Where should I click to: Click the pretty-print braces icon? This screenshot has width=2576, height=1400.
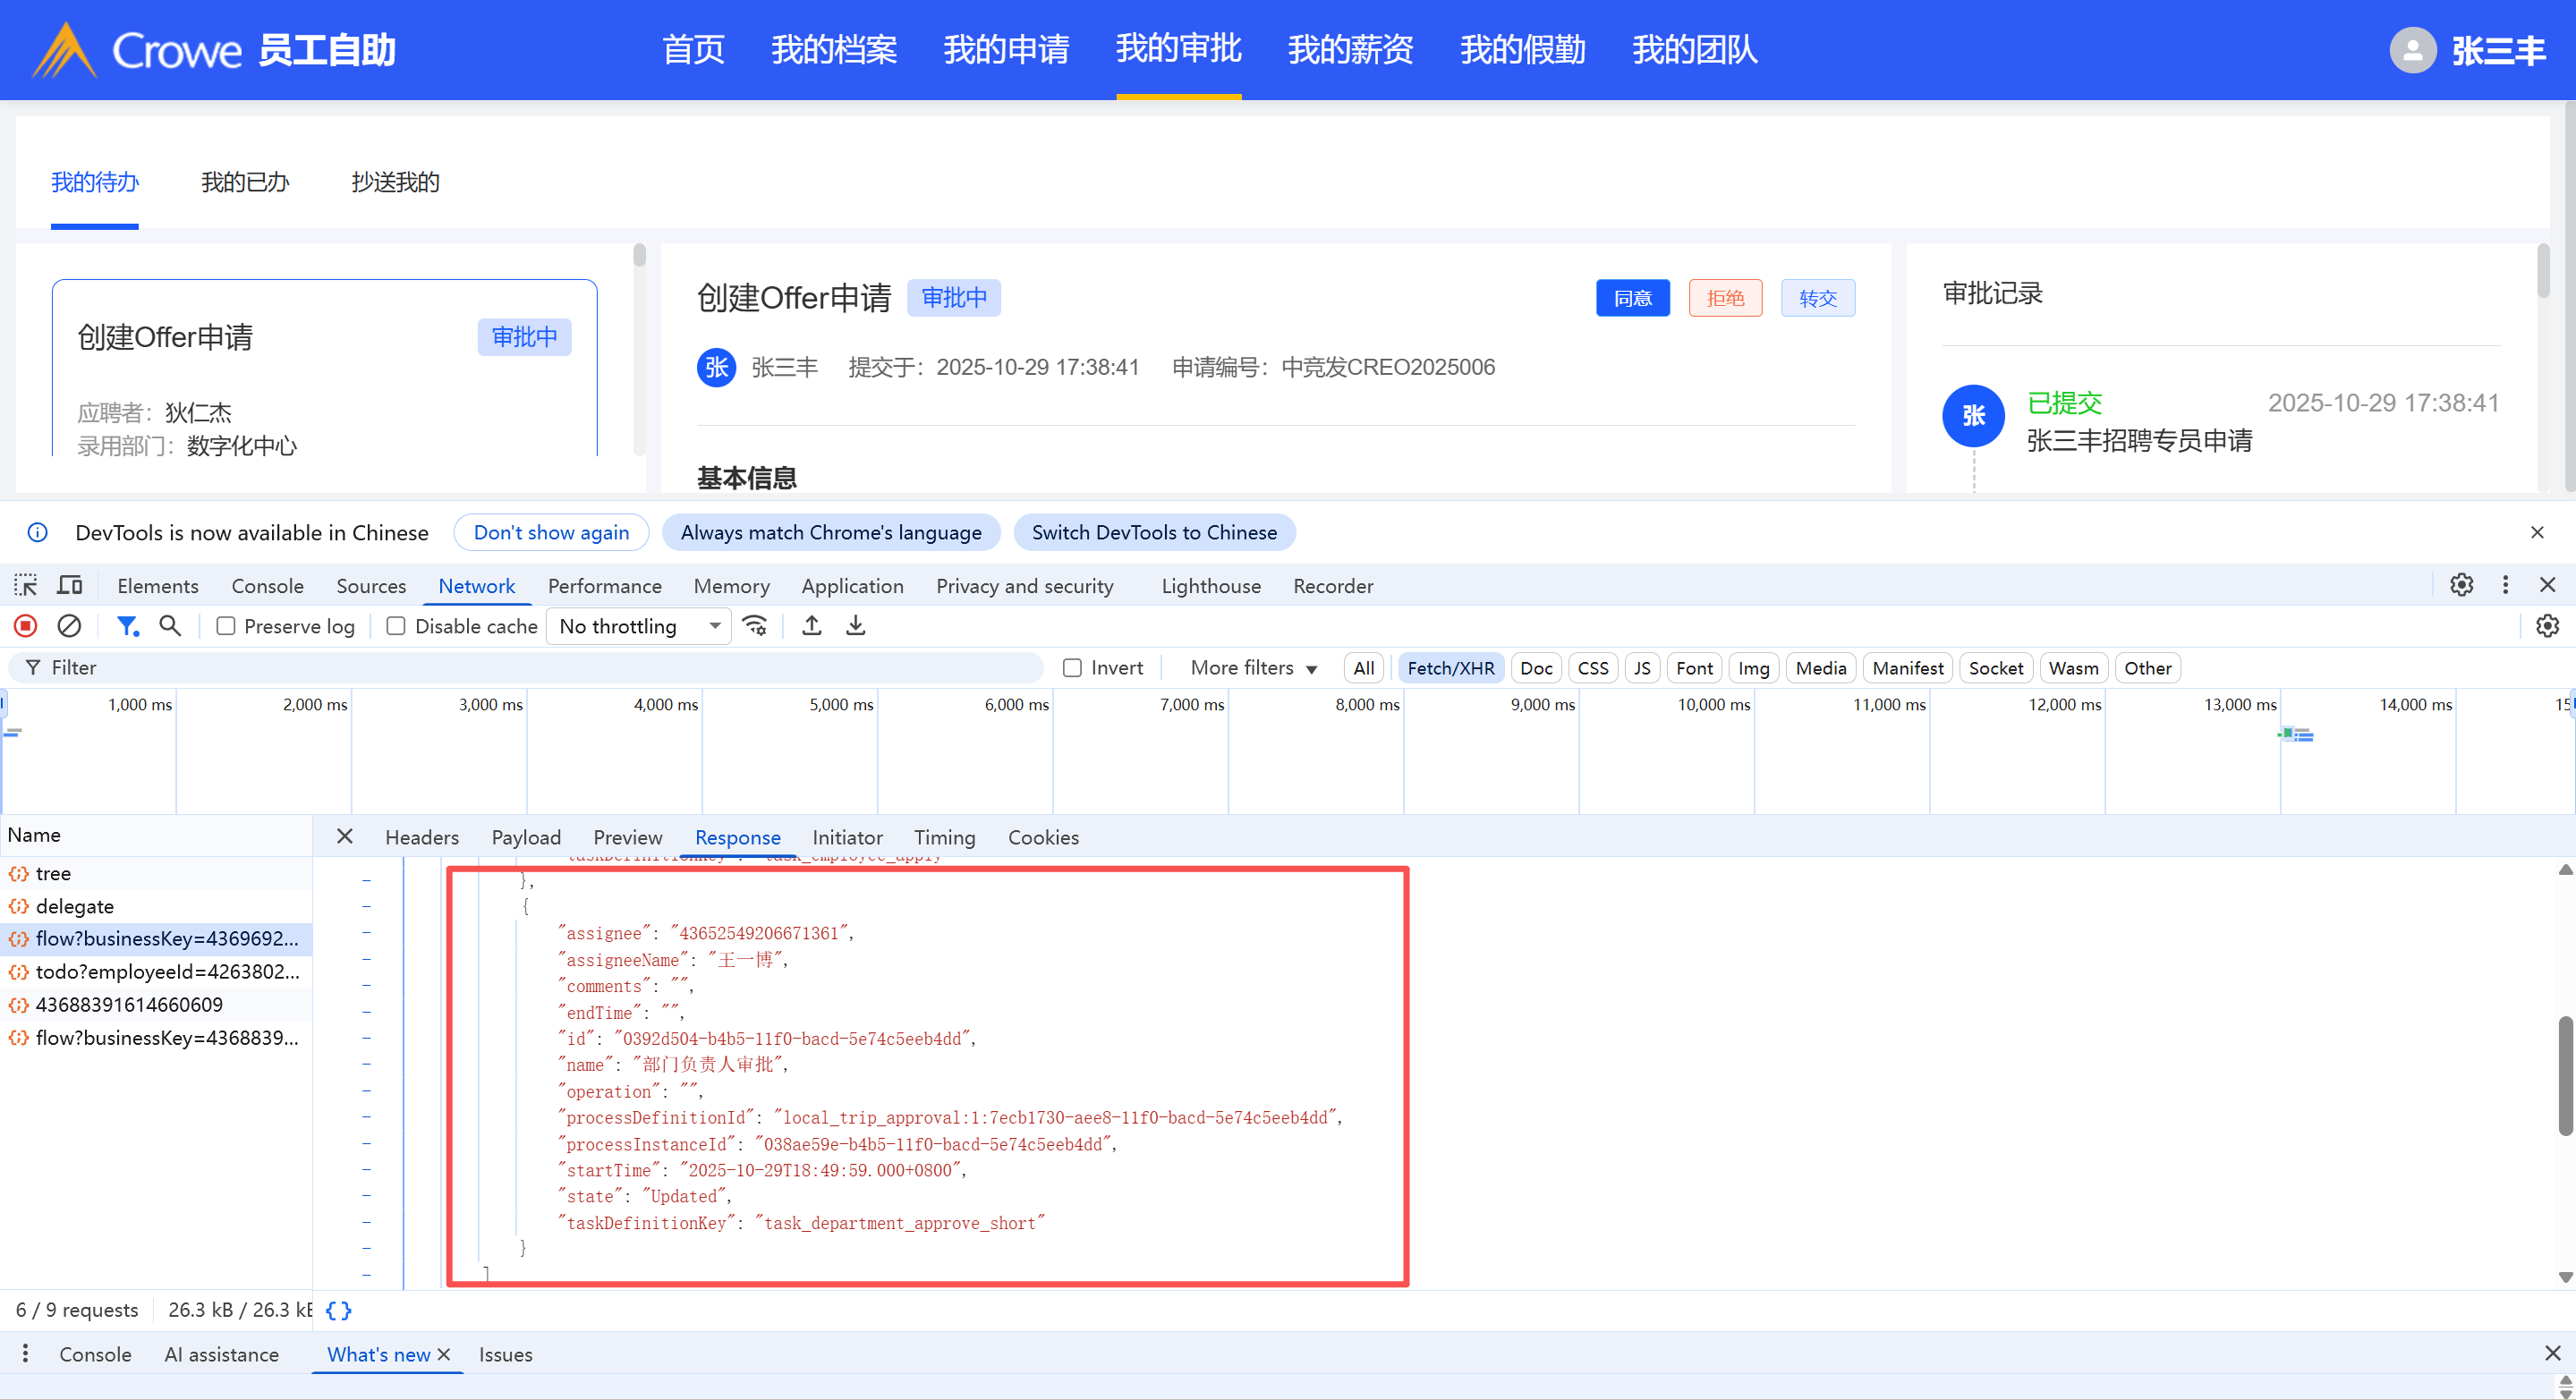pyautogui.click(x=338, y=1310)
